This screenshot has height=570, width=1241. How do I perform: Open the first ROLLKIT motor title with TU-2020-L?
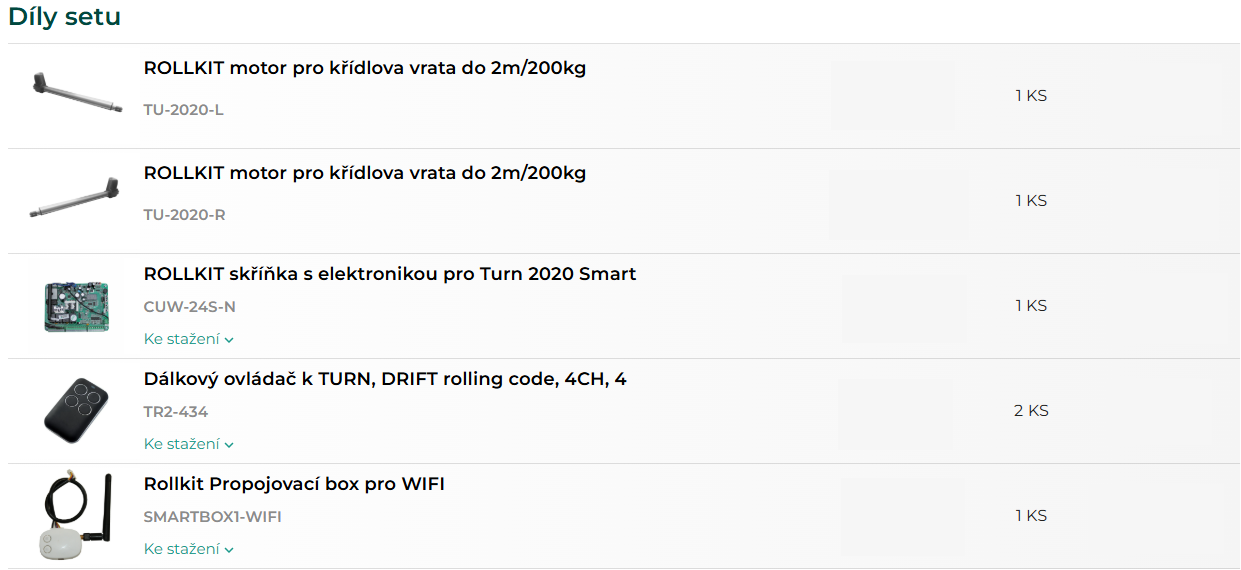(365, 69)
